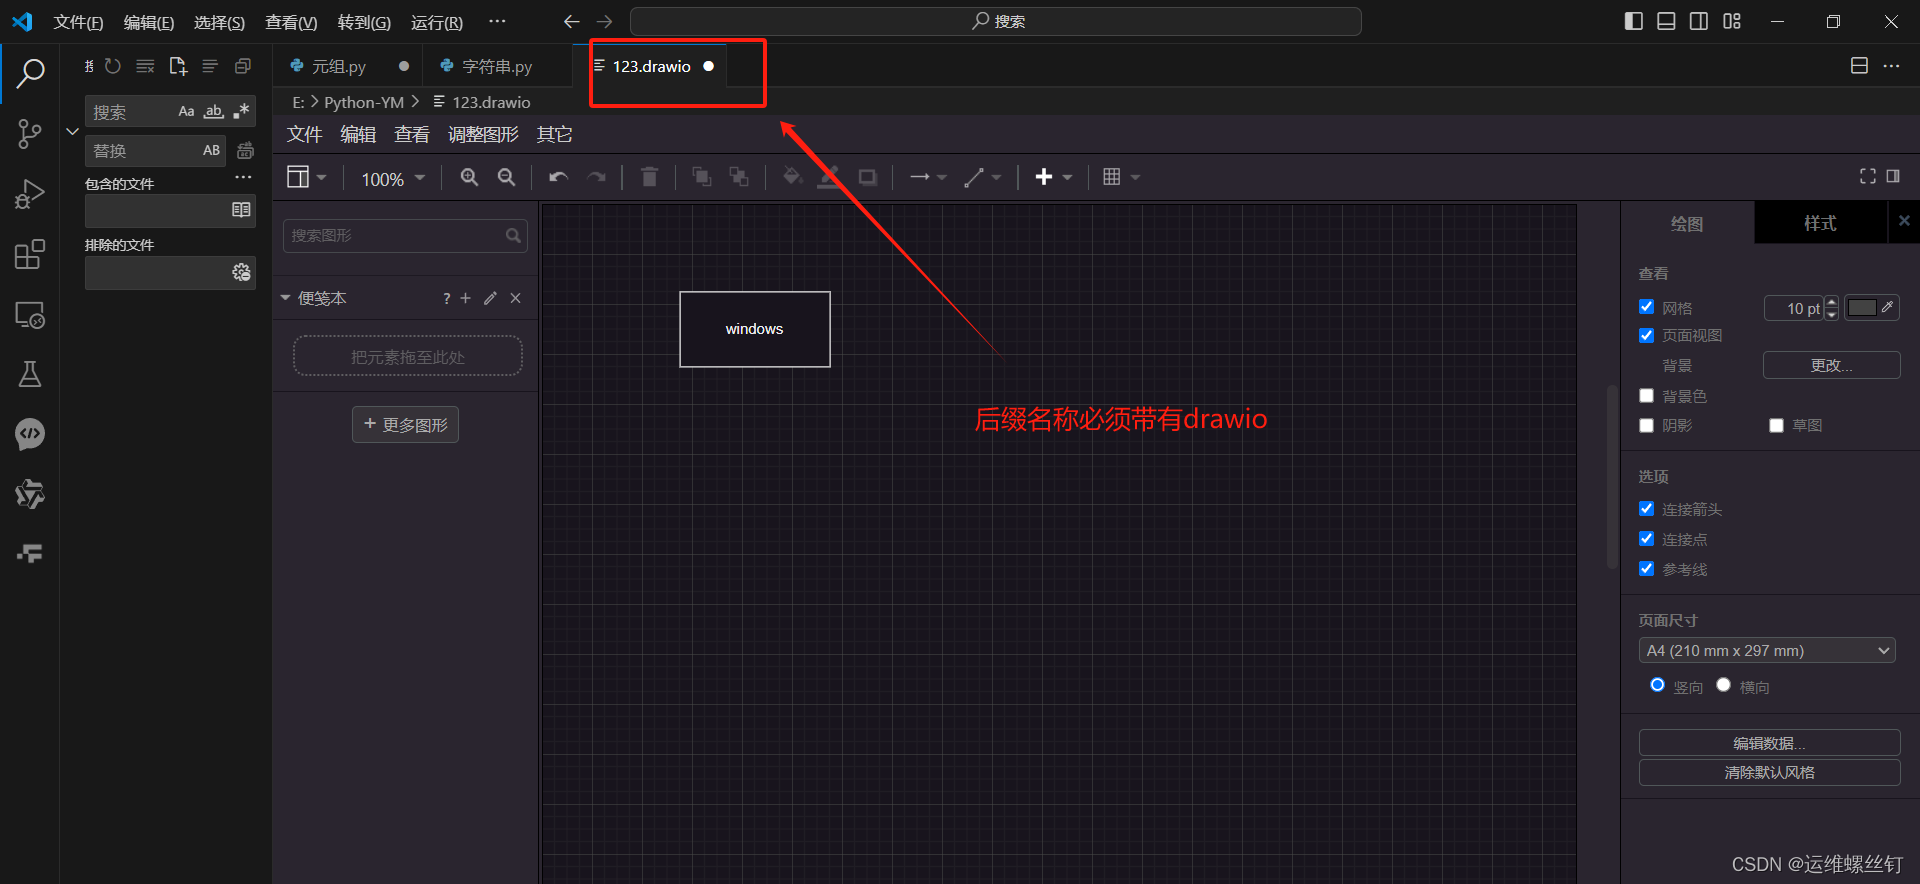Open Remote Explorer view
This screenshot has width=1920, height=884.
click(x=30, y=315)
